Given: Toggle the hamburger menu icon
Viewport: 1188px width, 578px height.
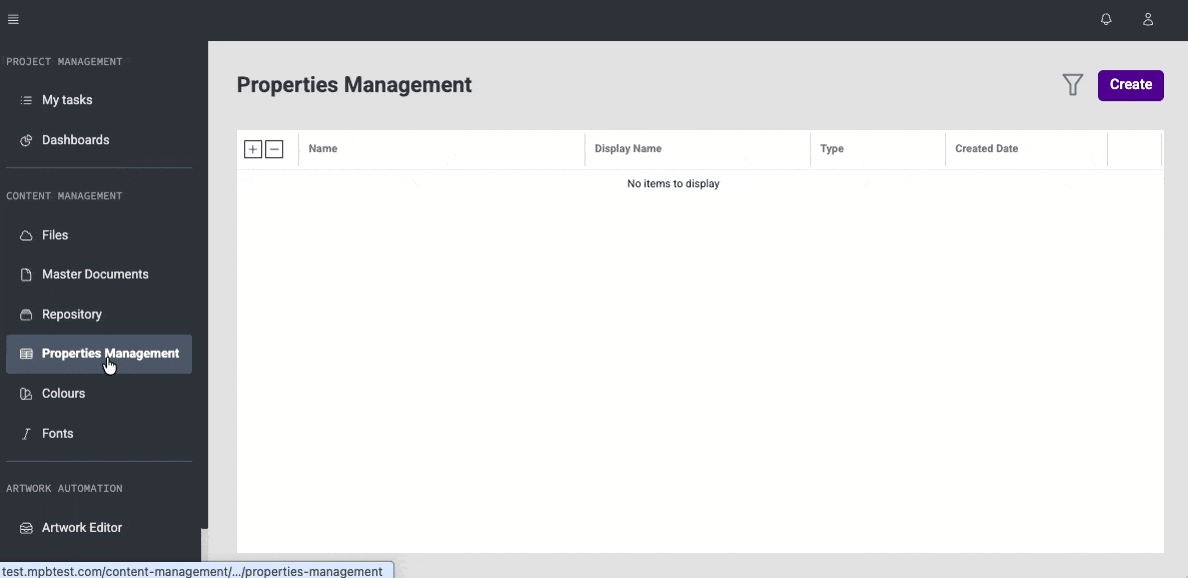Looking at the screenshot, I should pos(13,20).
